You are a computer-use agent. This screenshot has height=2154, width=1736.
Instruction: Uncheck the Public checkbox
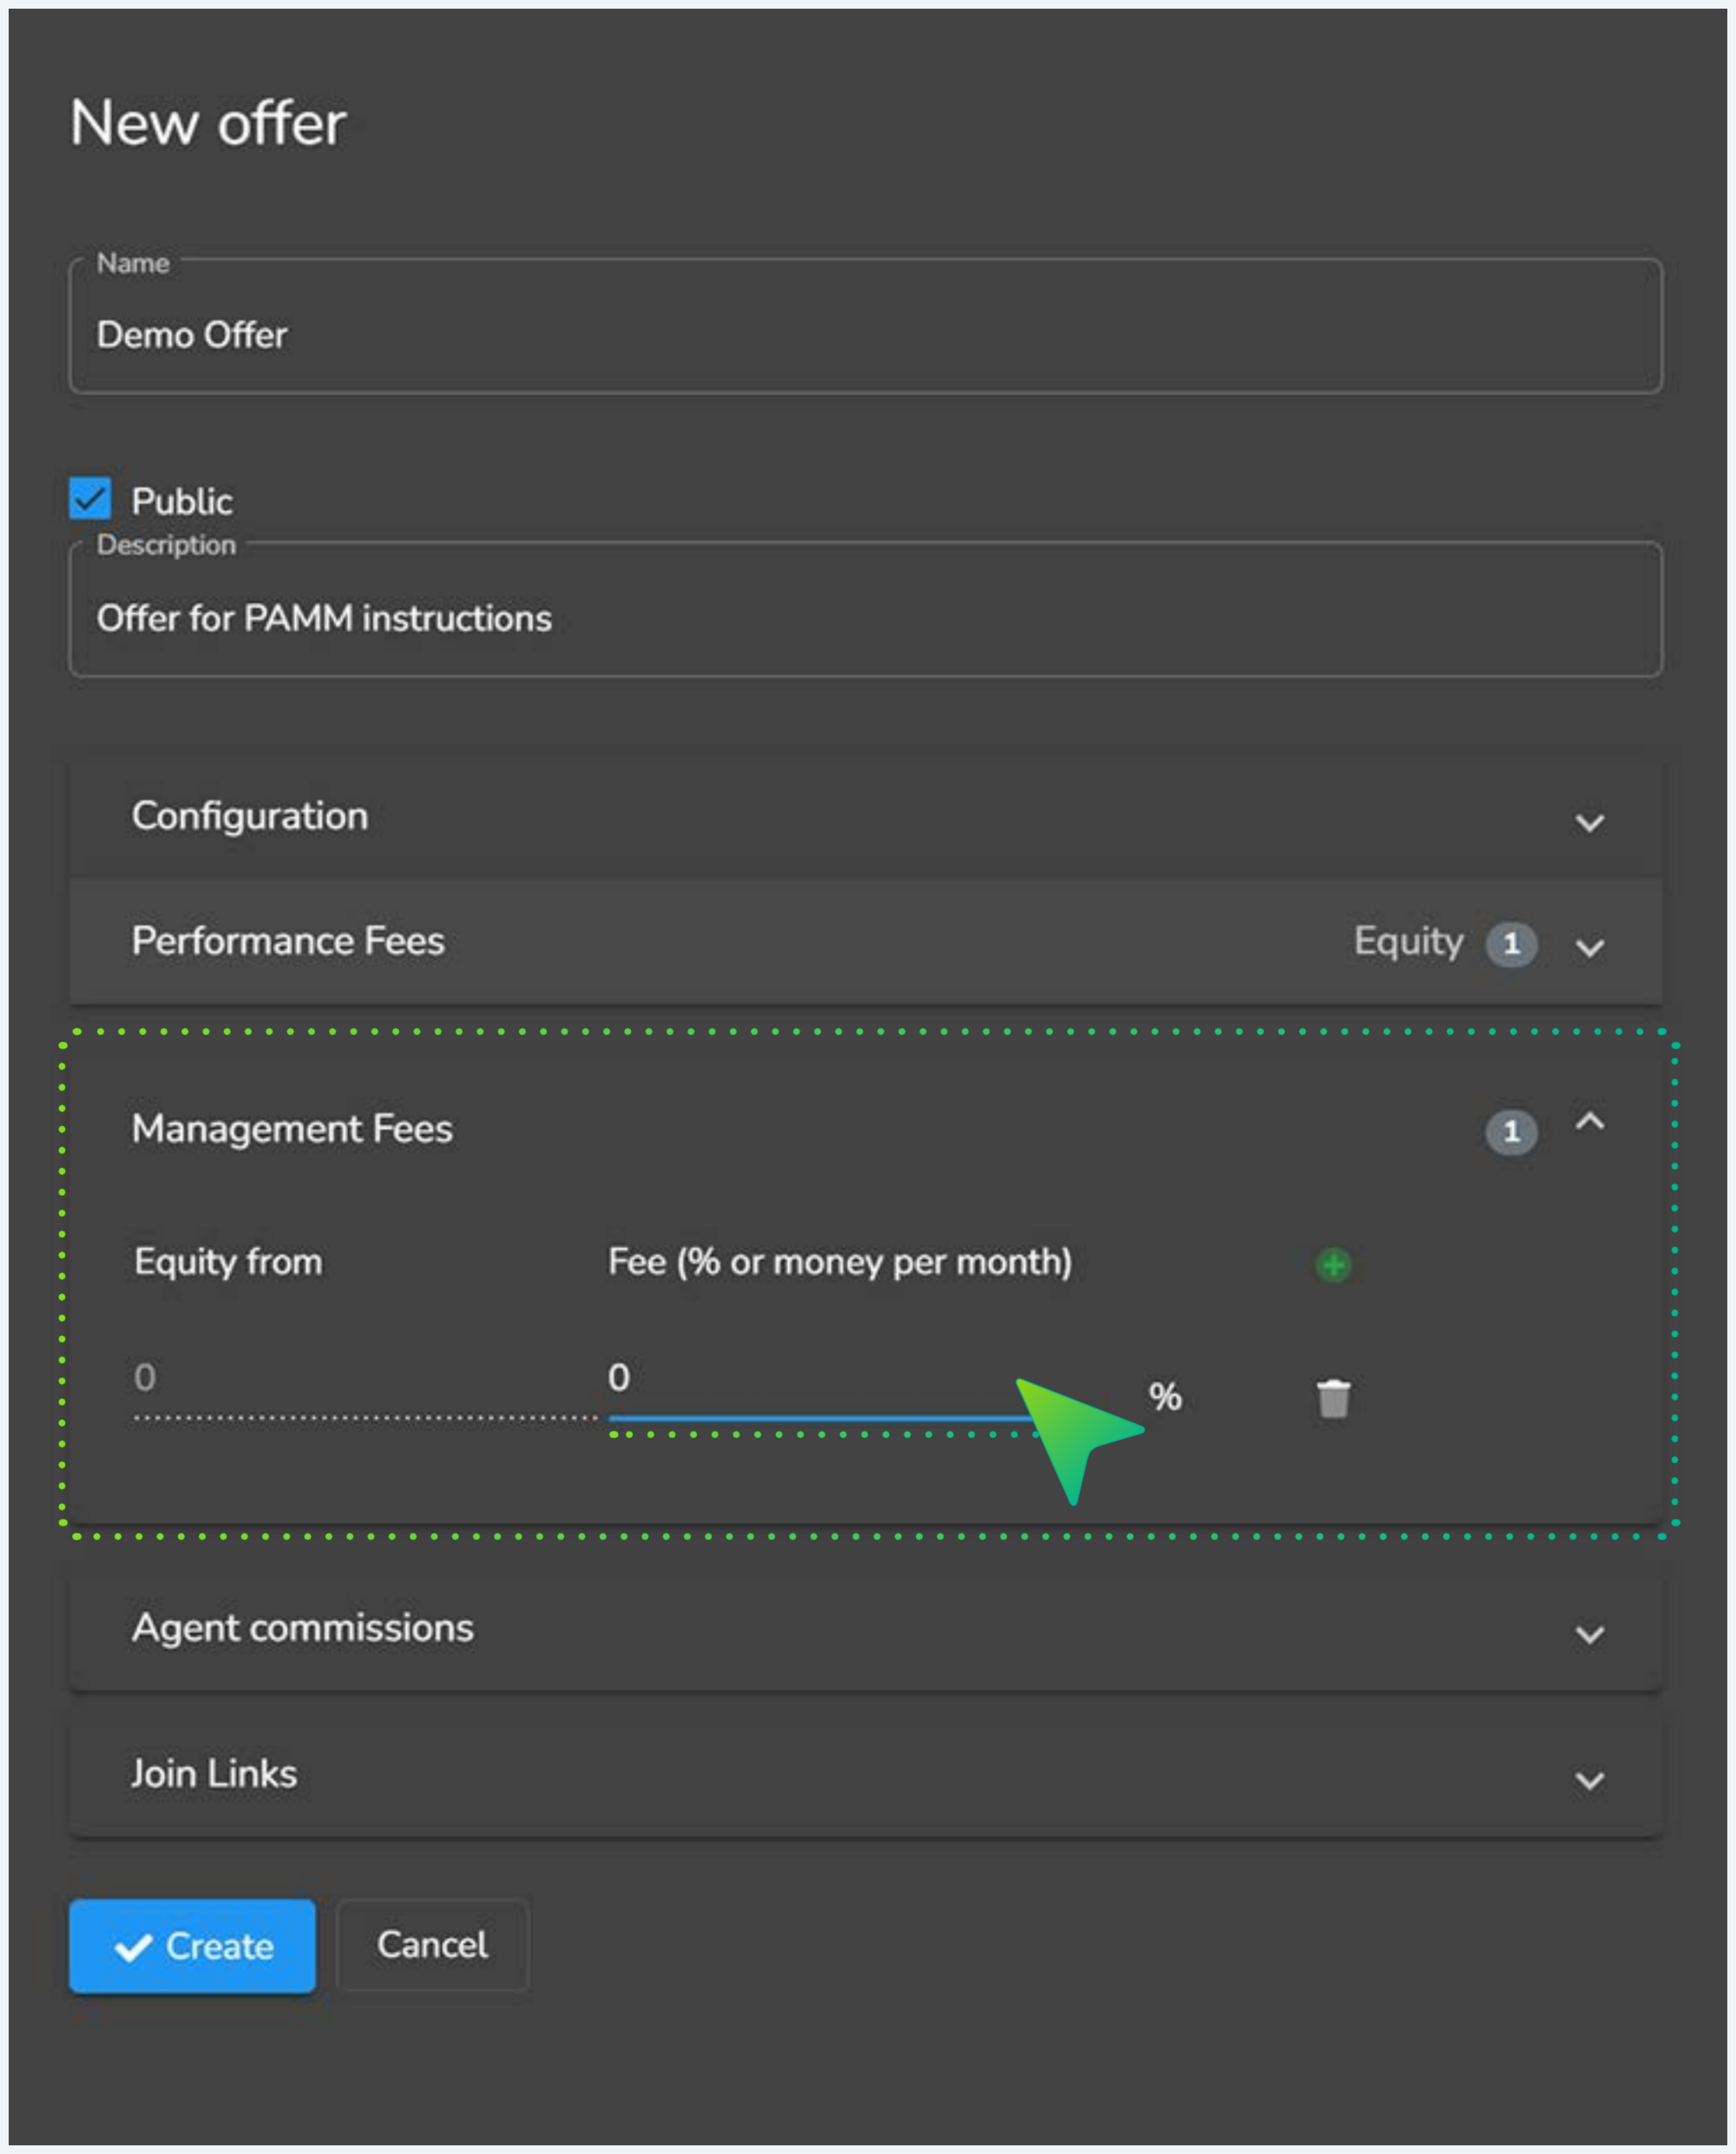pyautogui.click(x=90, y=498)
